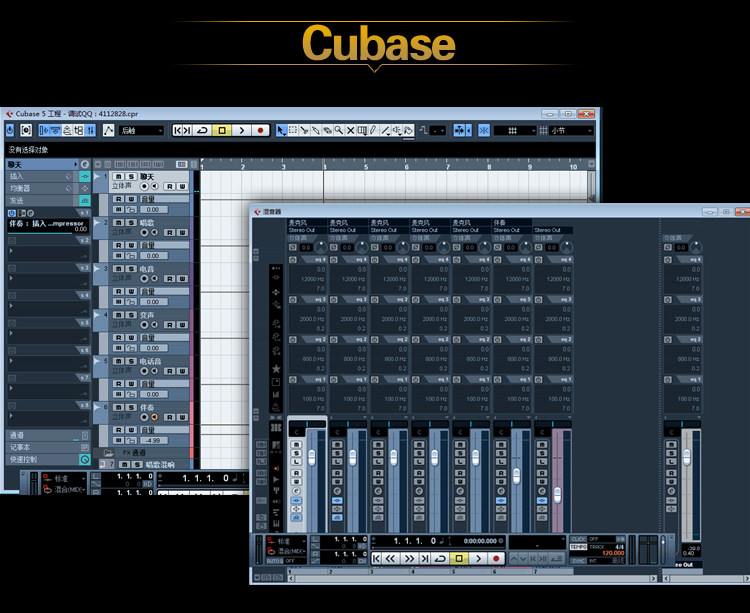
Task: Solo the 聊天 track
Action: (131, 176)
